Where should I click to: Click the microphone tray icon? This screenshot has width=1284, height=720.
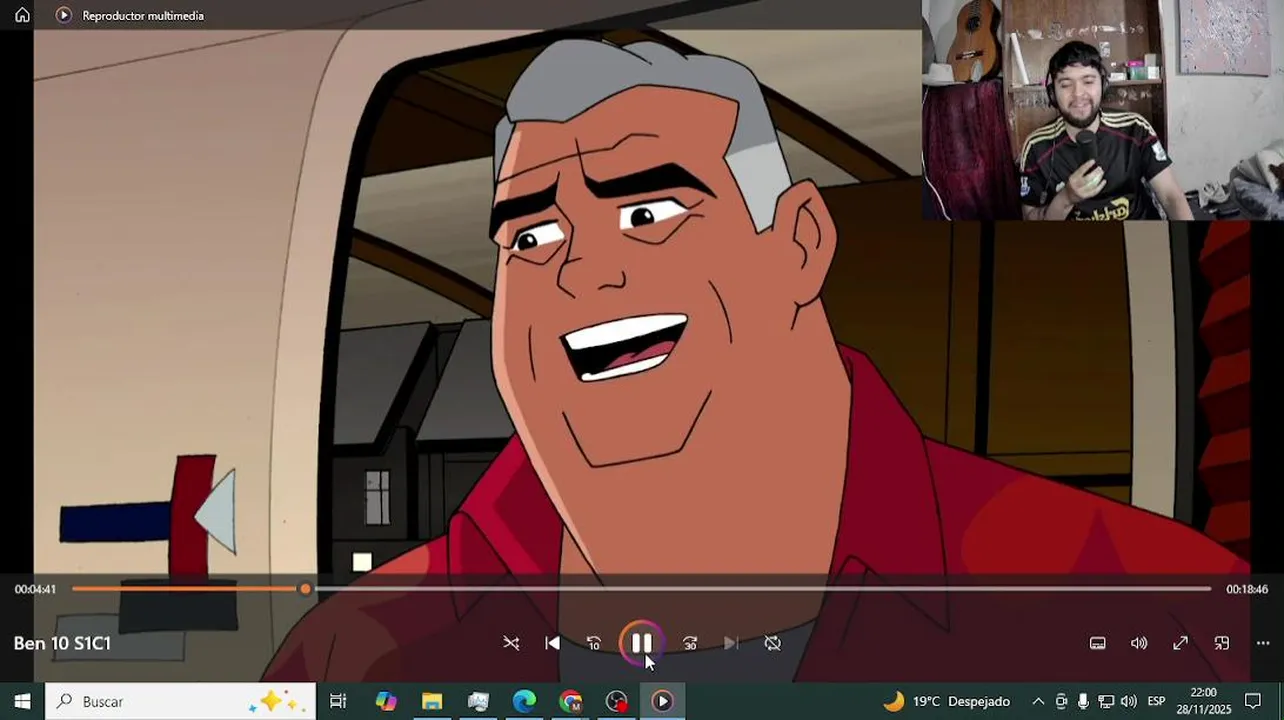pyautogui.click(x=1083, y=701)
